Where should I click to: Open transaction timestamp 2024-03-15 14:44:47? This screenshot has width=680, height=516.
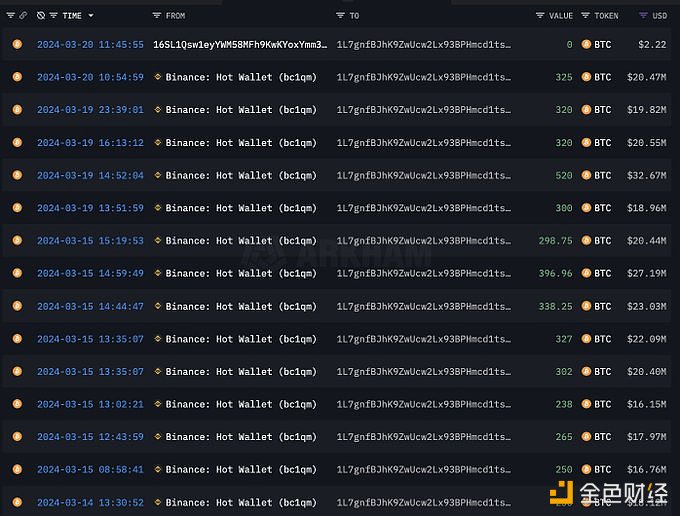[x=90, y=306]
